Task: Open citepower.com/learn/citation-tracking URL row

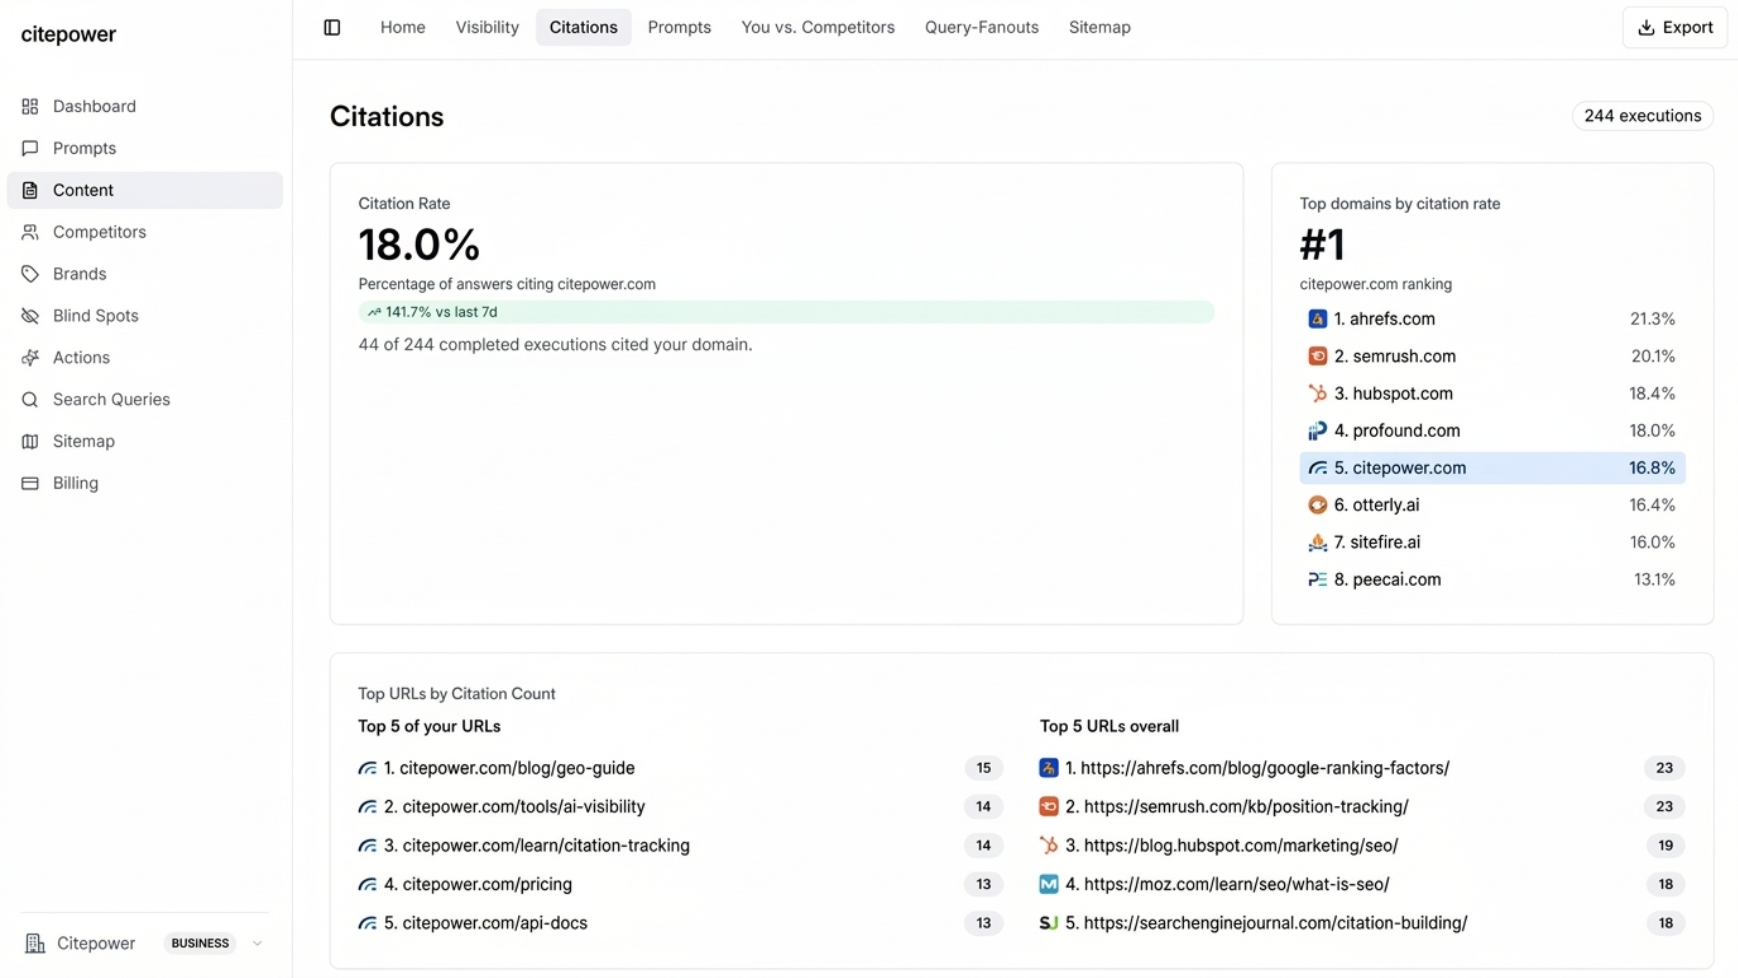Action: 680,846
